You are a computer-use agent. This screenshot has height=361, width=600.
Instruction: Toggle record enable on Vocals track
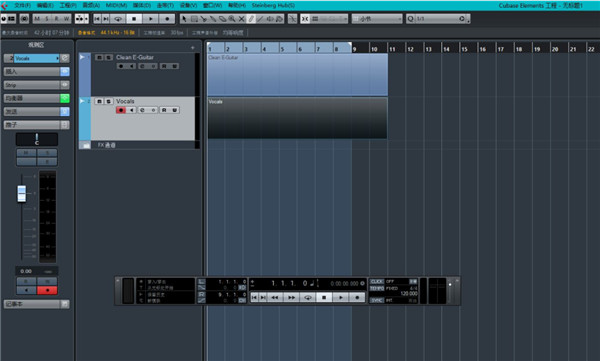[x=121, y=110]
